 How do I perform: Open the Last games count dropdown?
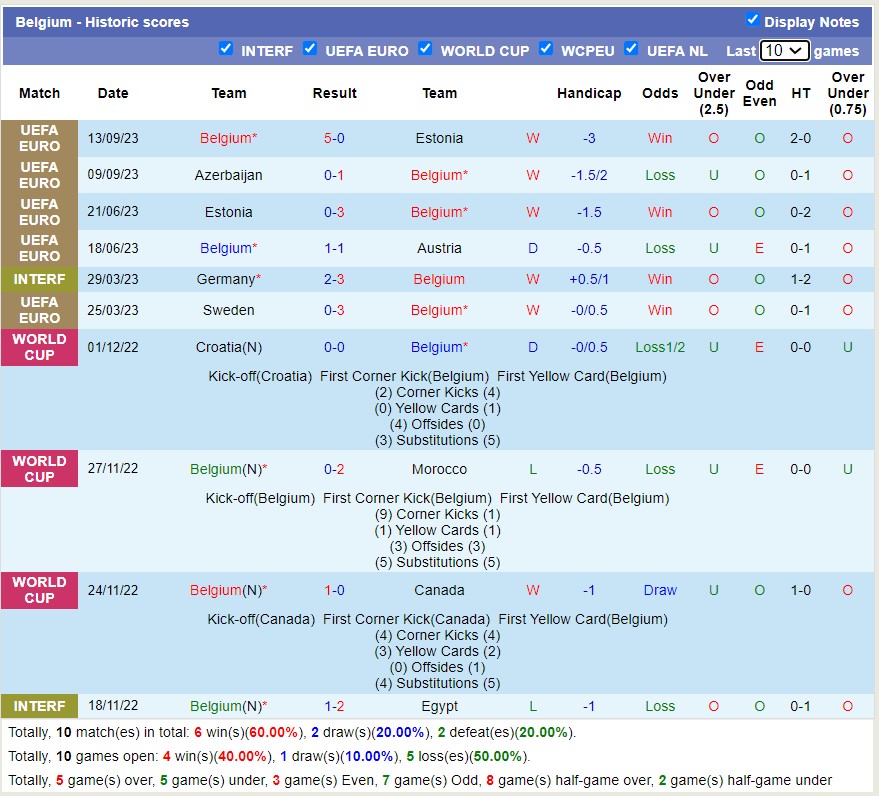click(x=784, y=51)
